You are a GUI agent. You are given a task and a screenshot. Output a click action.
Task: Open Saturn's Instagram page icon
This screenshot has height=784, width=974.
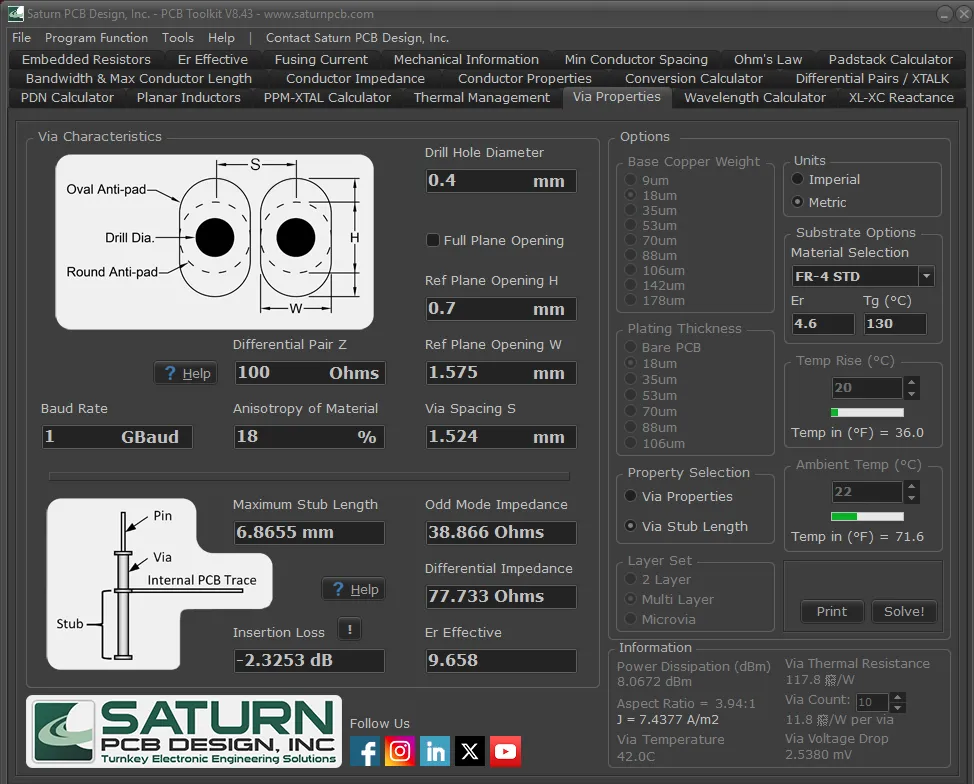point(399,751)
